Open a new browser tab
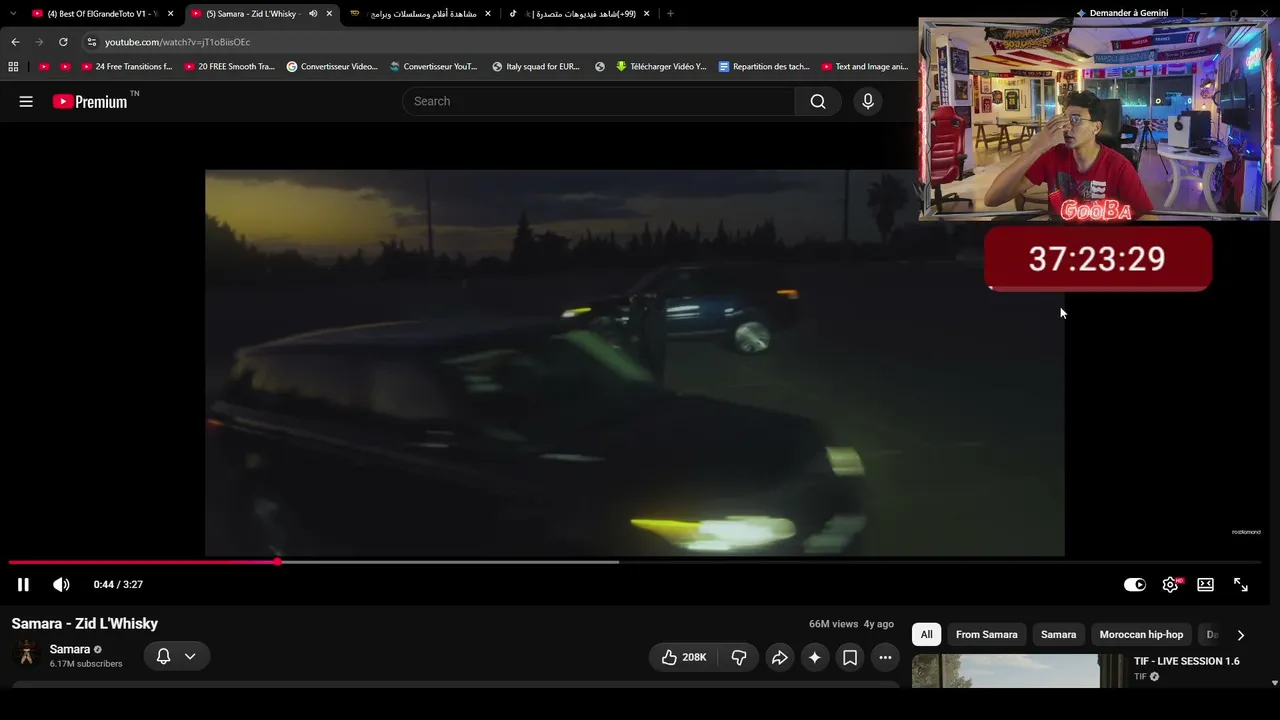Screen dimensions: 1280x720 670,14
